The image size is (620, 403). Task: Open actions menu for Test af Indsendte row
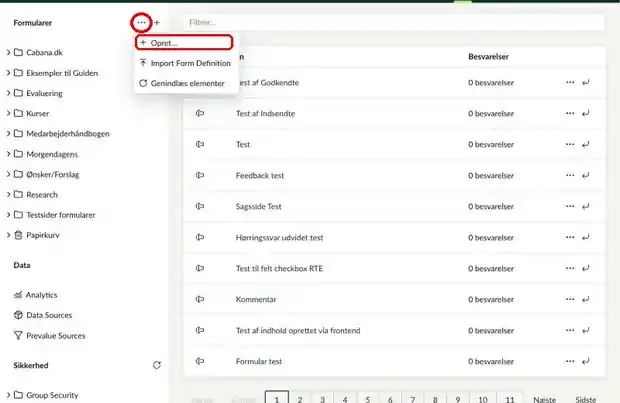pos(570,113)
